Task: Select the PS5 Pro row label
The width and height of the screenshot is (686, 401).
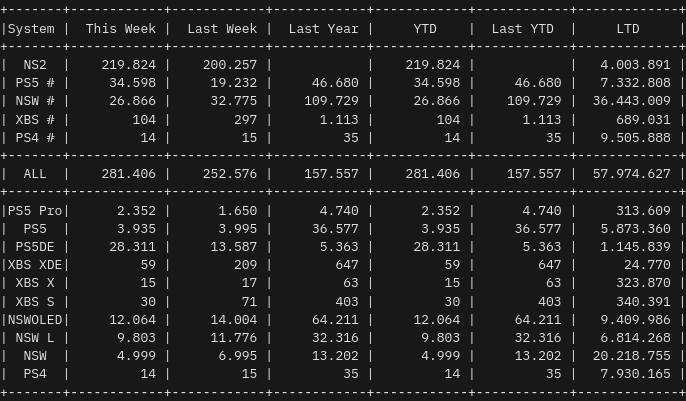Action: [x=35, y=211]
